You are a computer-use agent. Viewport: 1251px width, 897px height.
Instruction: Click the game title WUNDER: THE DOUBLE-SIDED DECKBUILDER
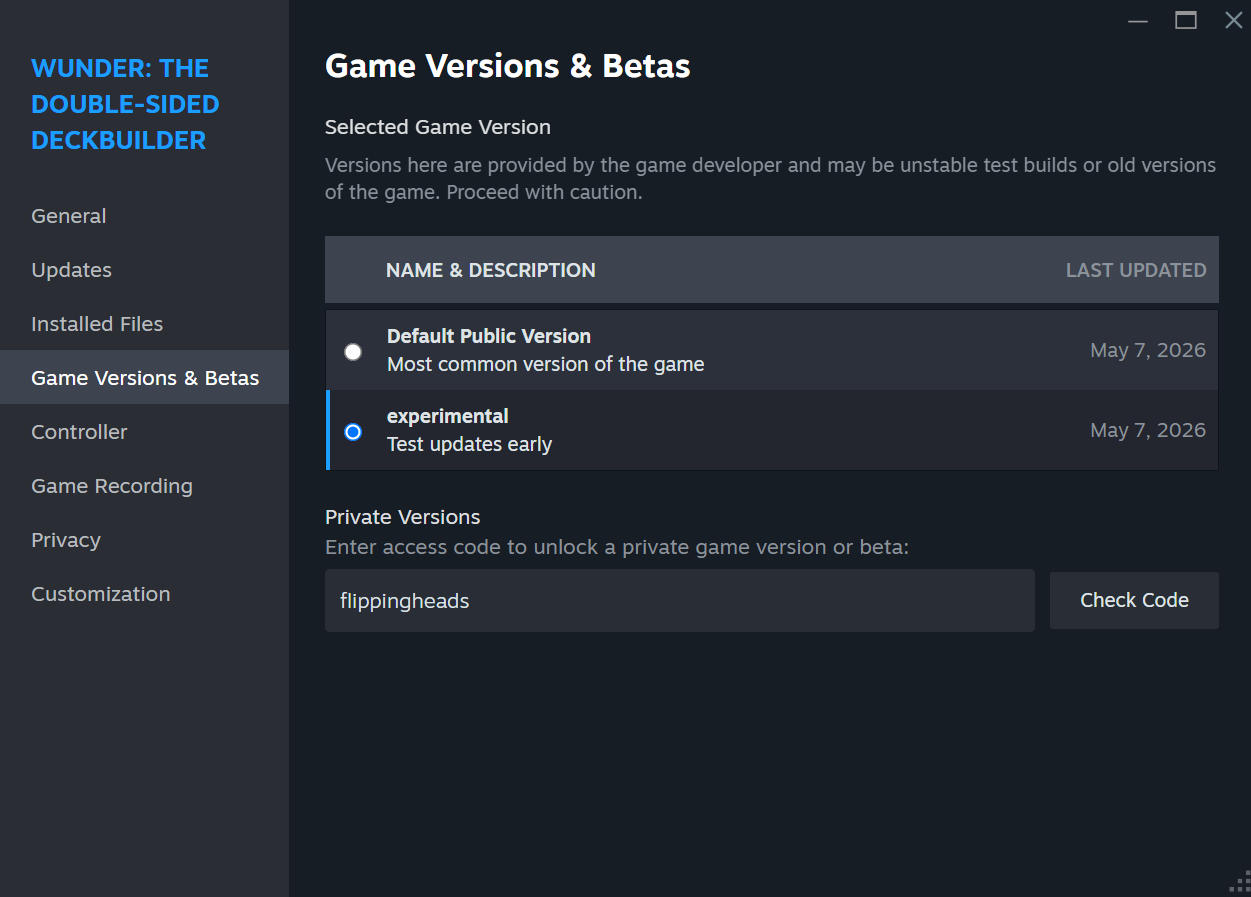125,104
